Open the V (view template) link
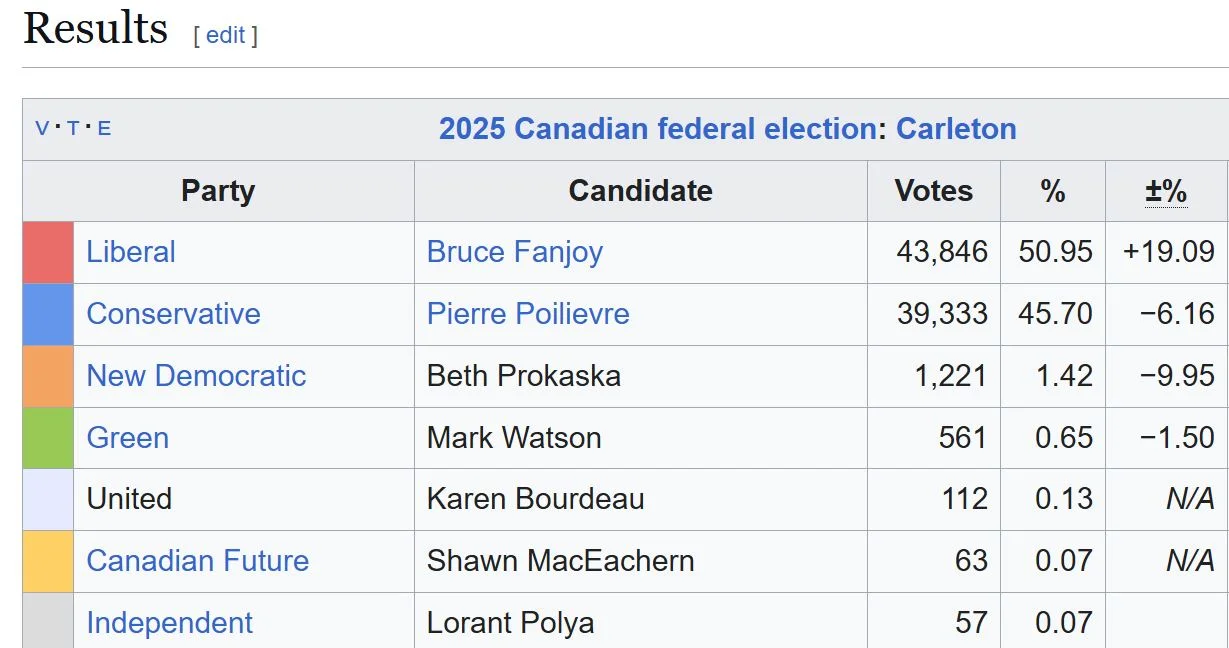The width and height of the screenshot is (1229, 648). click(42, 129)
